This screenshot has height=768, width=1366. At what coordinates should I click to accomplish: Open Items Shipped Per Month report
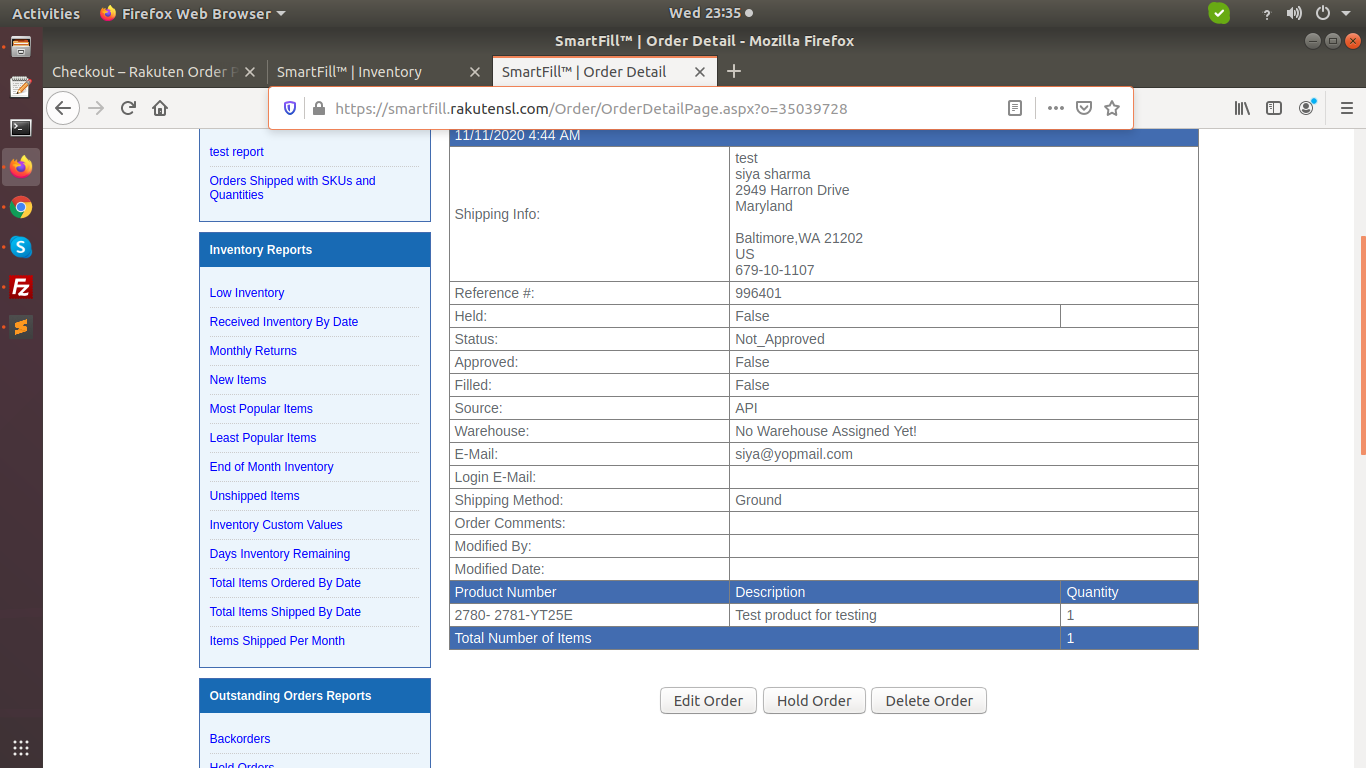coord(277,641)
